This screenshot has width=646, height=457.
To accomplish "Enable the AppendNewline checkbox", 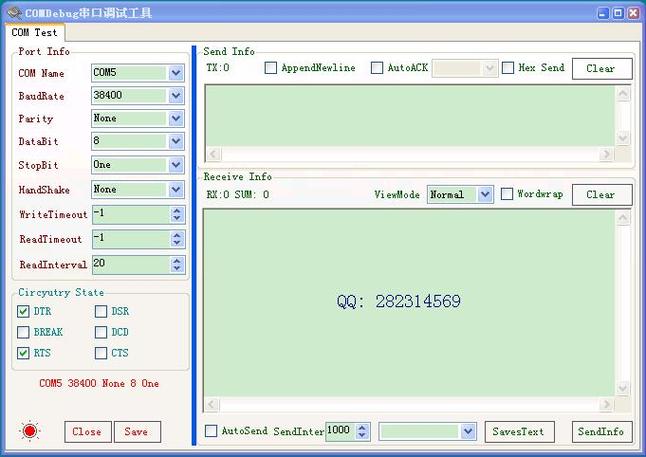I will [271, 68].
